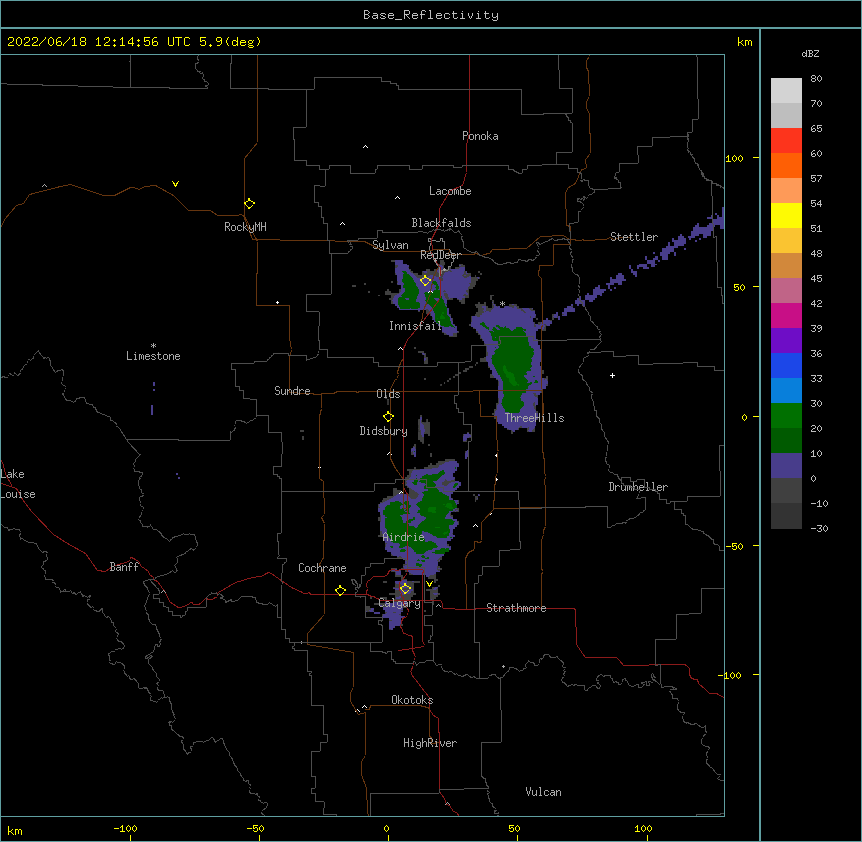Viewport: 862px width, 842px height.
Task: Click the Vulcan label
Action: pyautogui.click(x=543, y=792)
